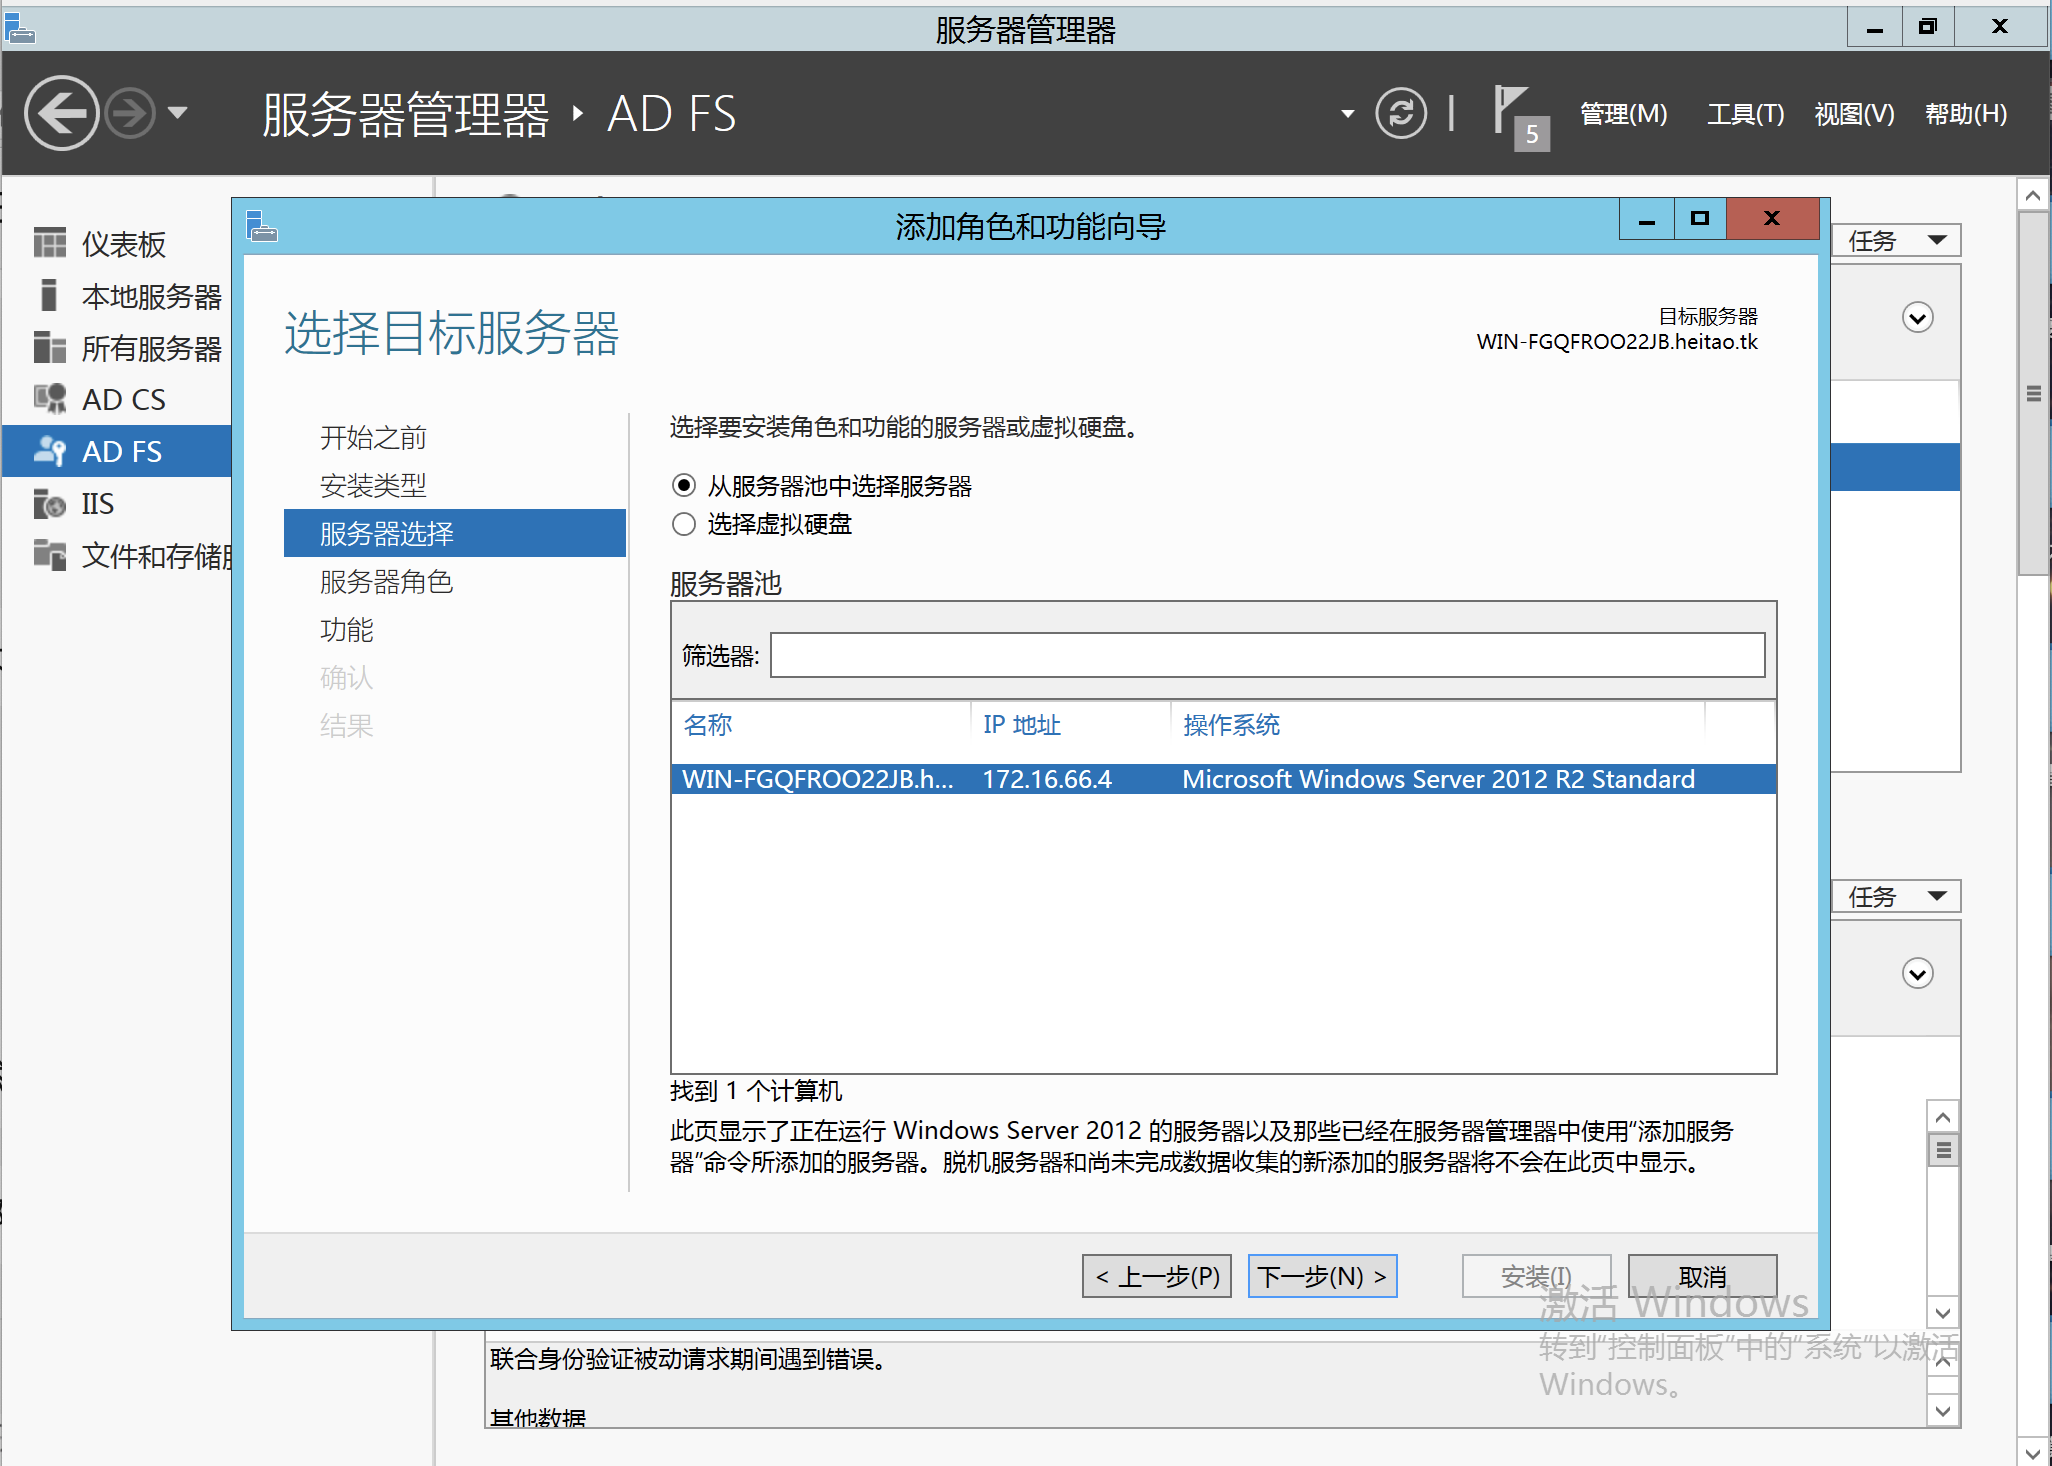Image resolution: width=2052 pixels, height=1466 pixels.
Task: Click the Microsoft Windows Server 2012 R2 Standard cell
Action: point(1438,779)
